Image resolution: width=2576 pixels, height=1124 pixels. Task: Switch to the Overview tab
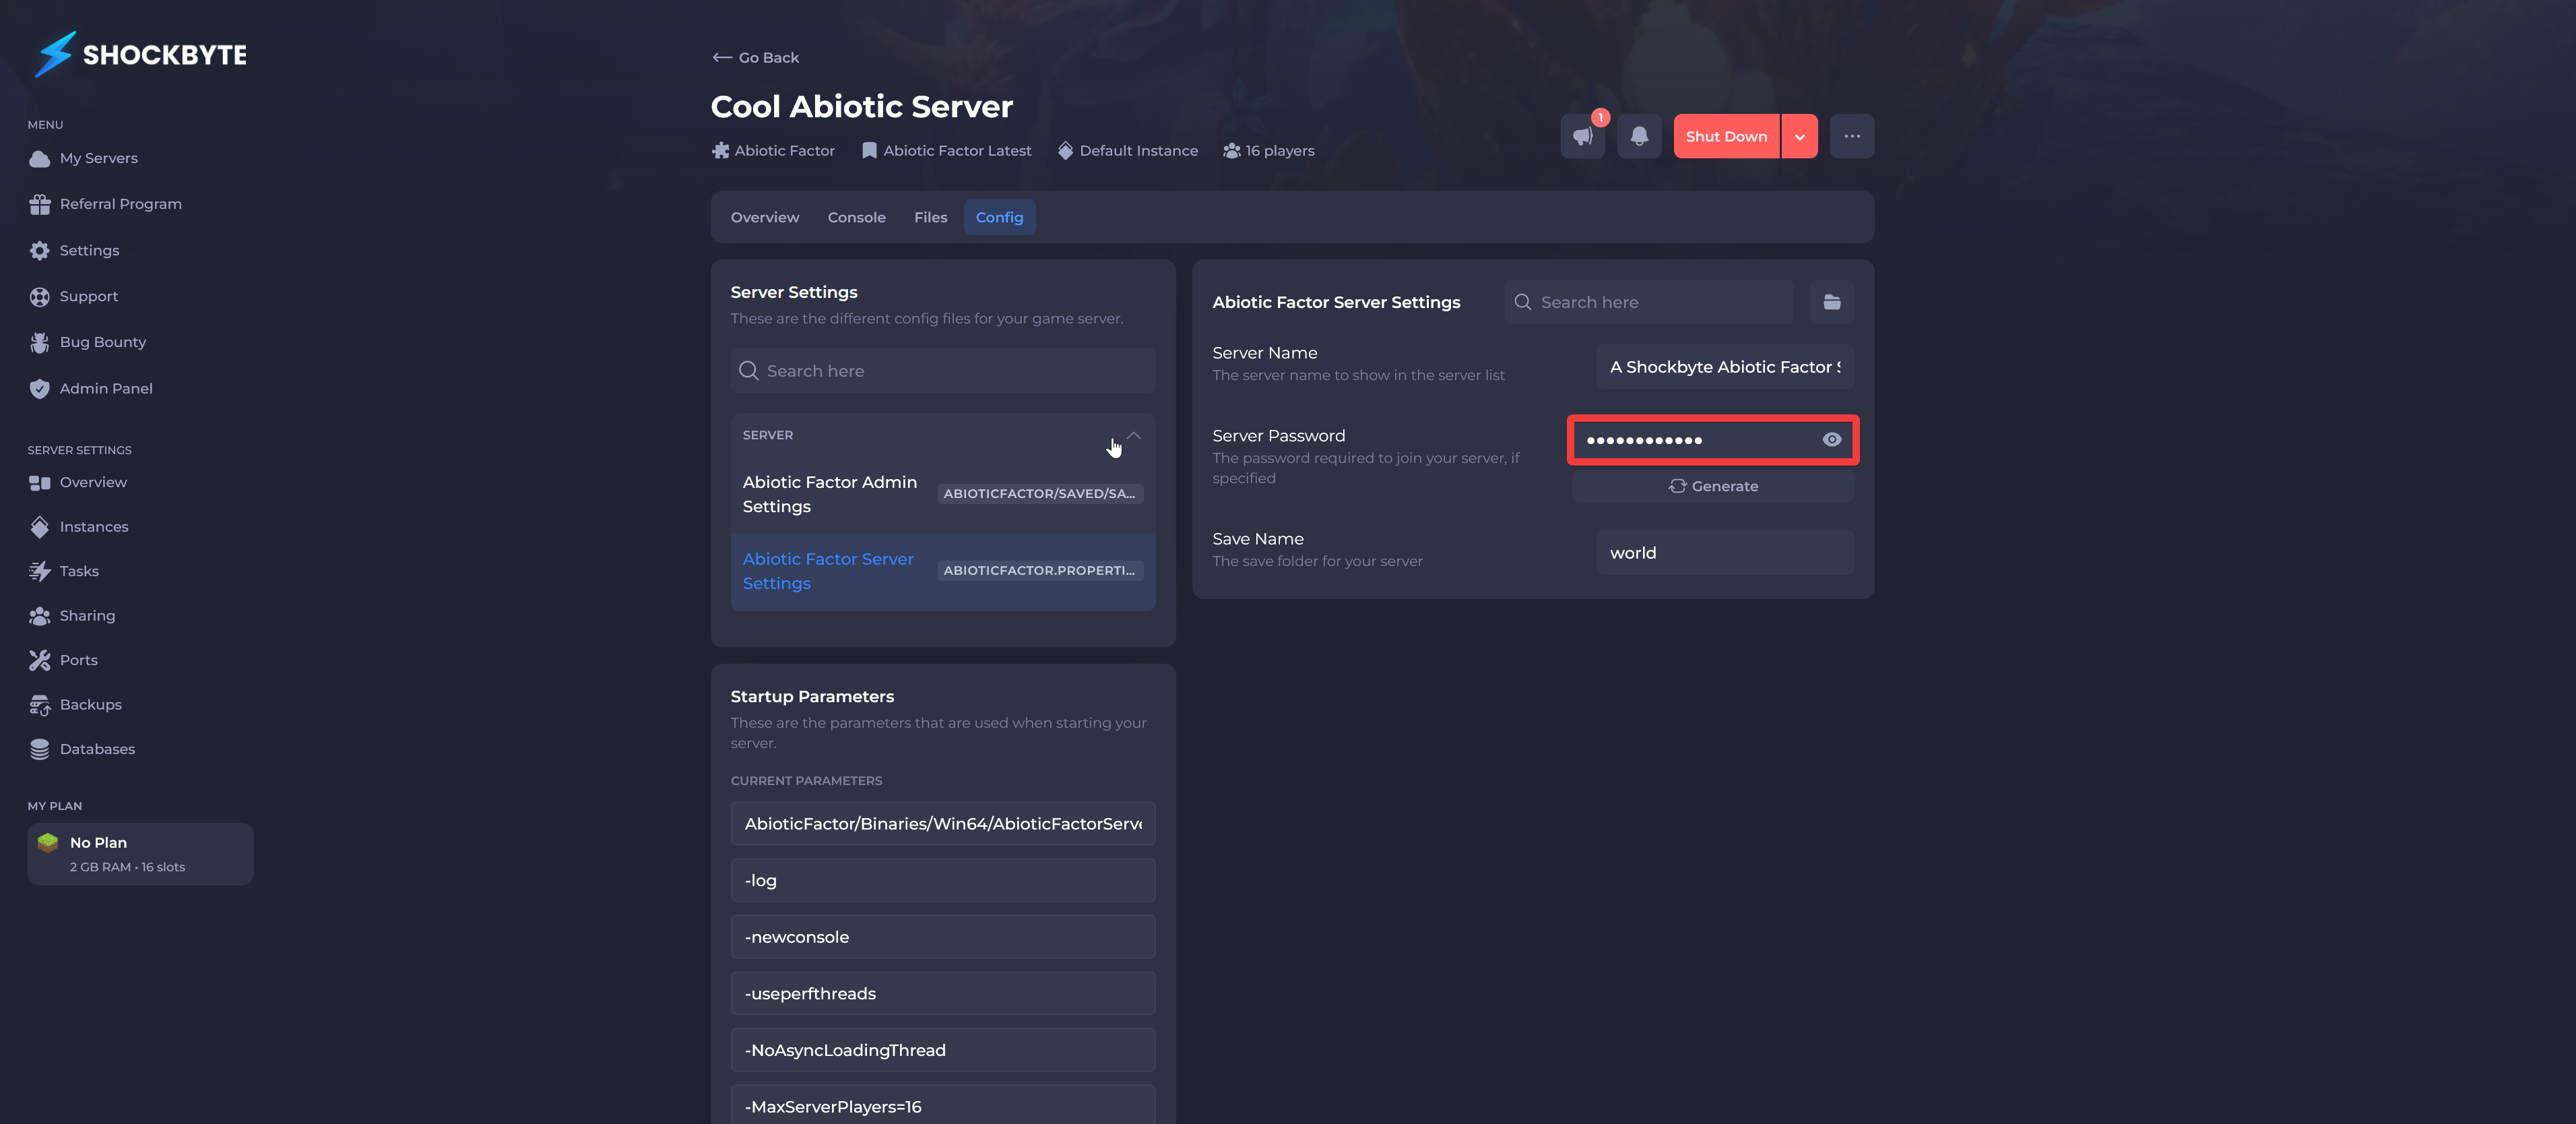765,217
